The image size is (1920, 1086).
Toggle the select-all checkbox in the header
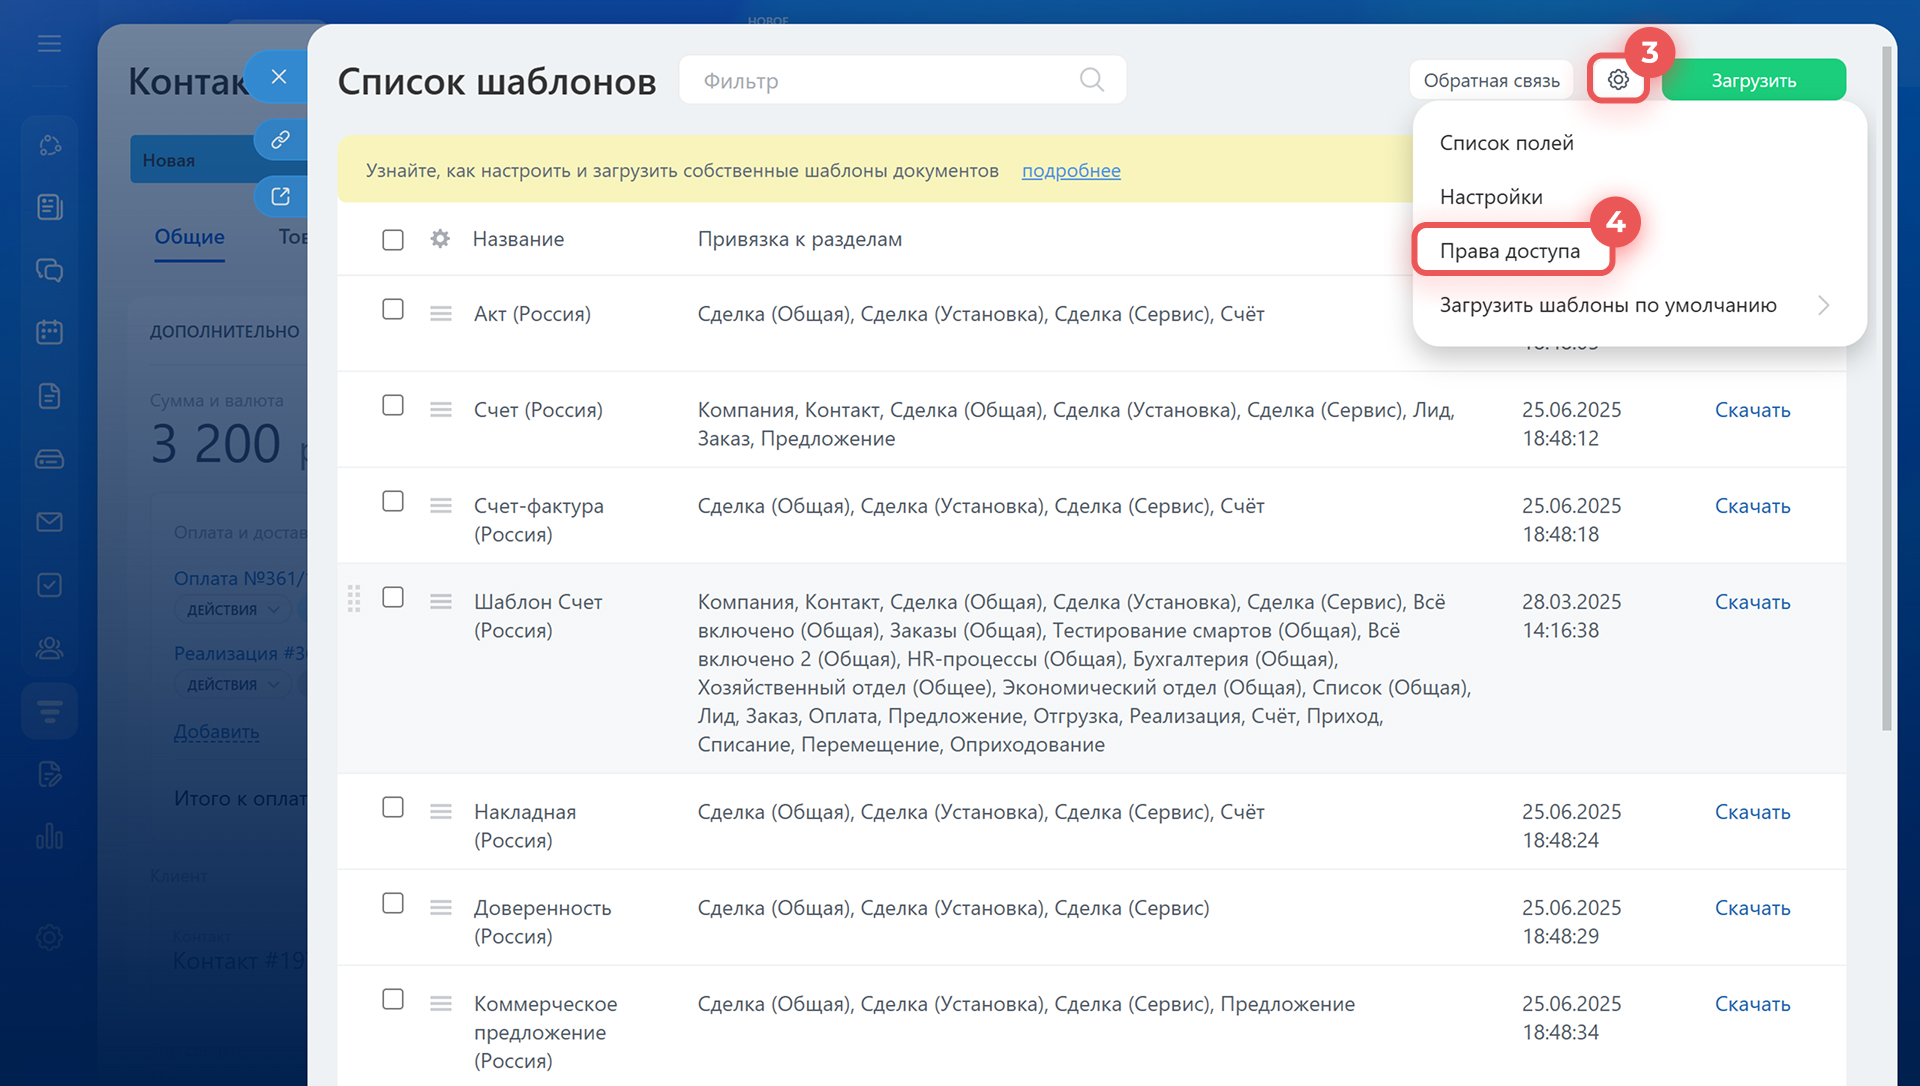click(x=393, y=240)
